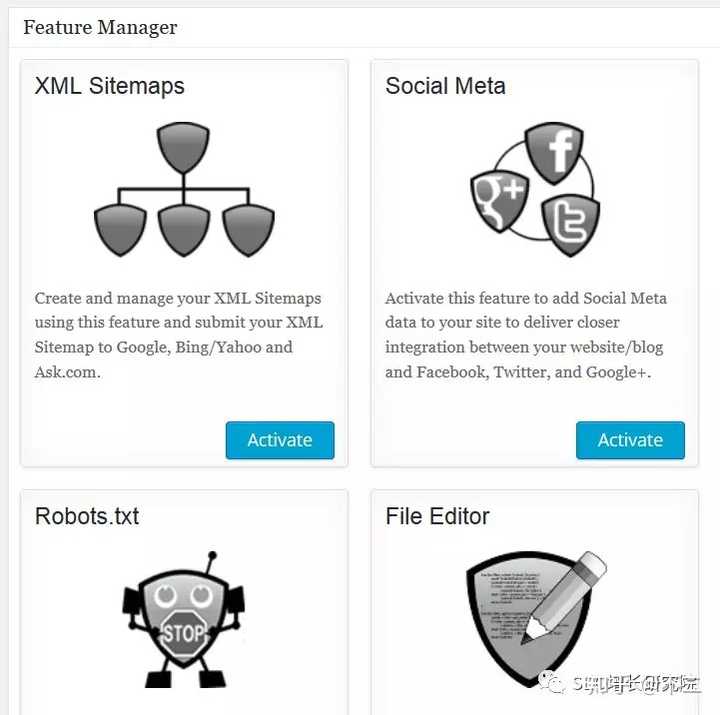Click the Feature Manager panel heading

[x=100, y=27]
